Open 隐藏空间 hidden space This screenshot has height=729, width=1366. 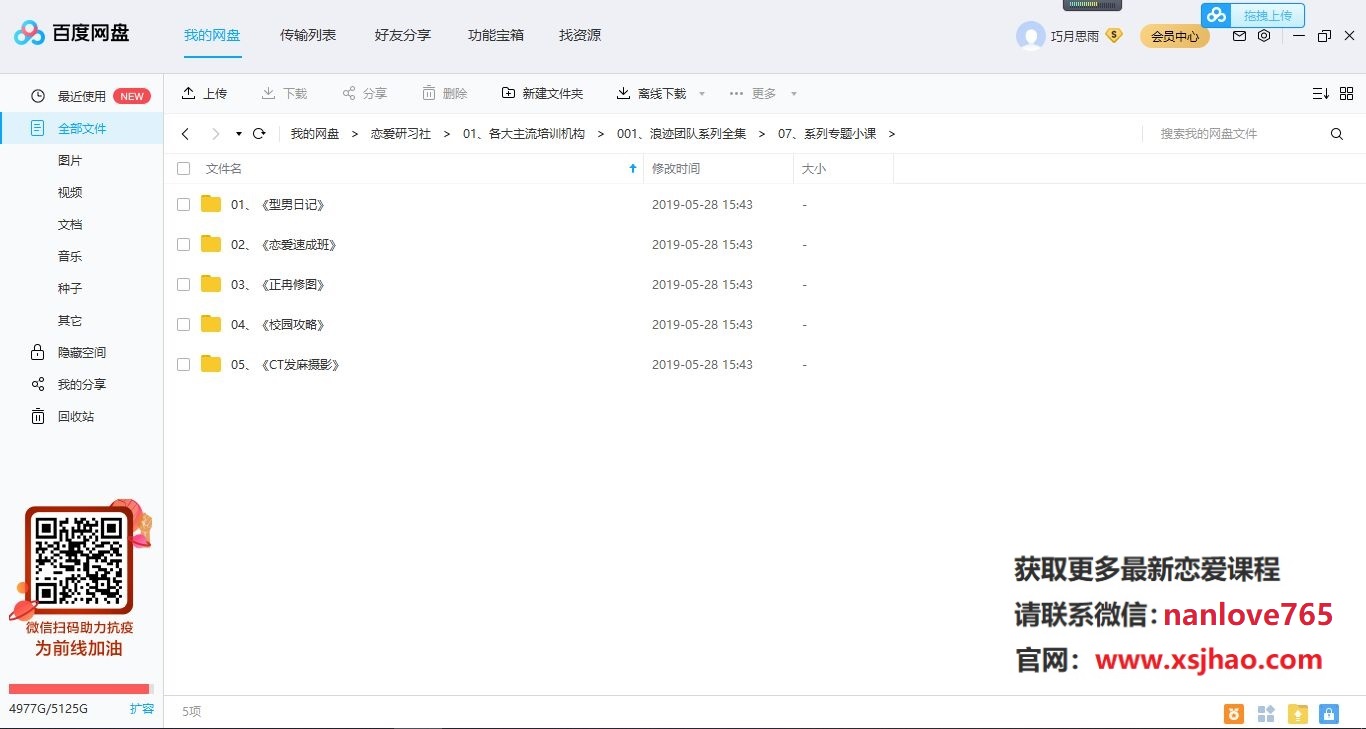[x=82, y=352]
